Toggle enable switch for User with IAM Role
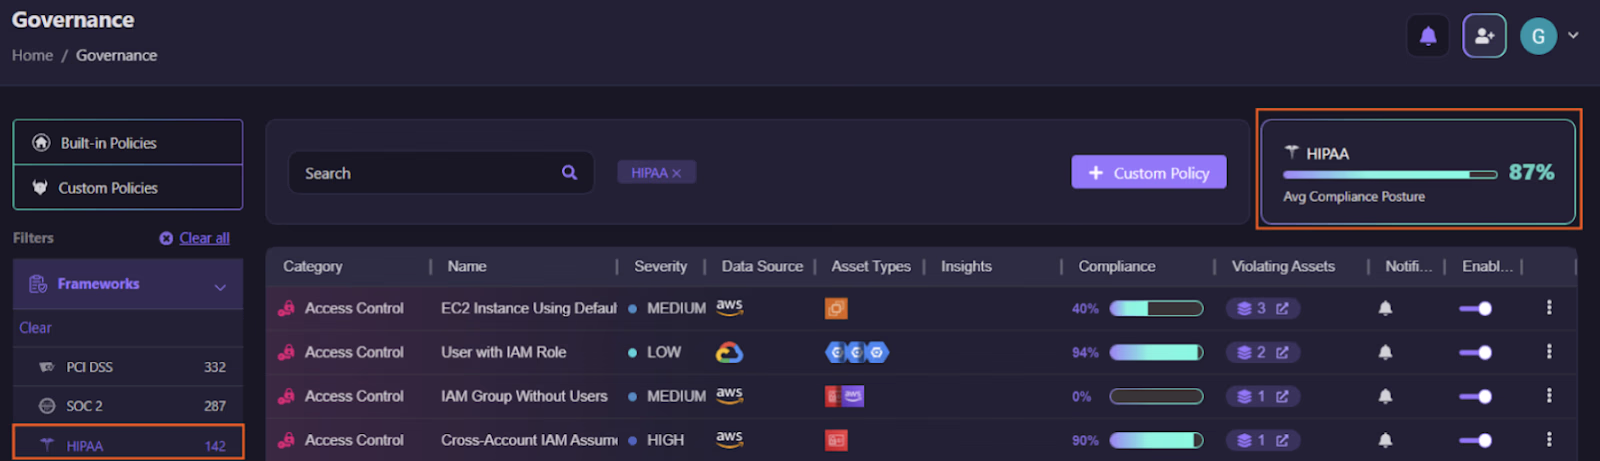 point(1475,352)
